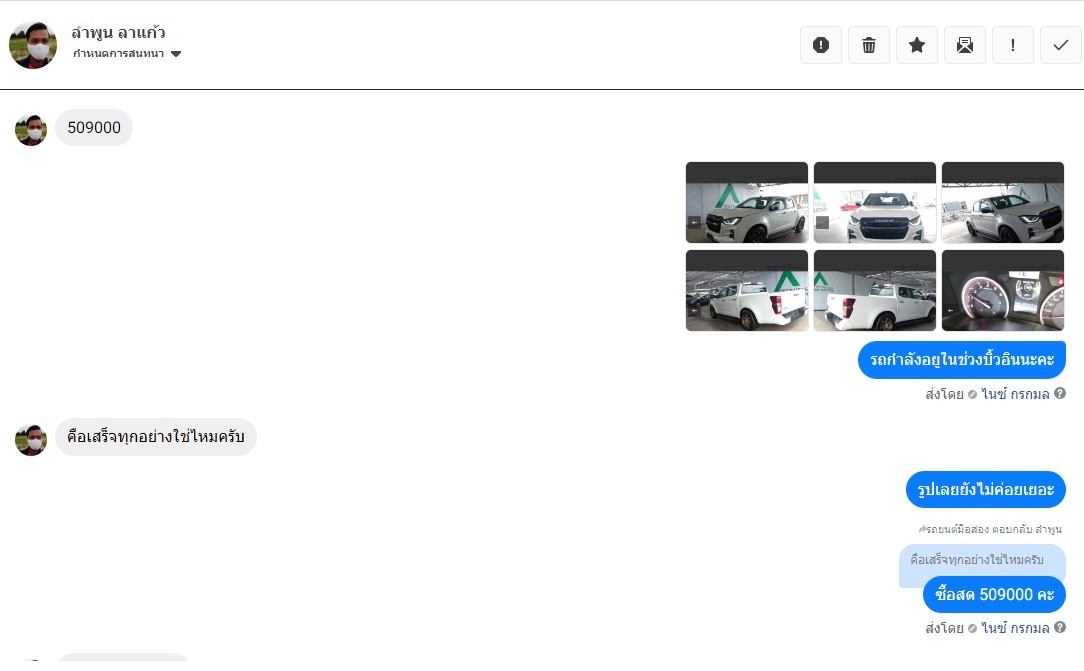
Task: Star this conversation for follow up
Action: (x=917, y=45)
